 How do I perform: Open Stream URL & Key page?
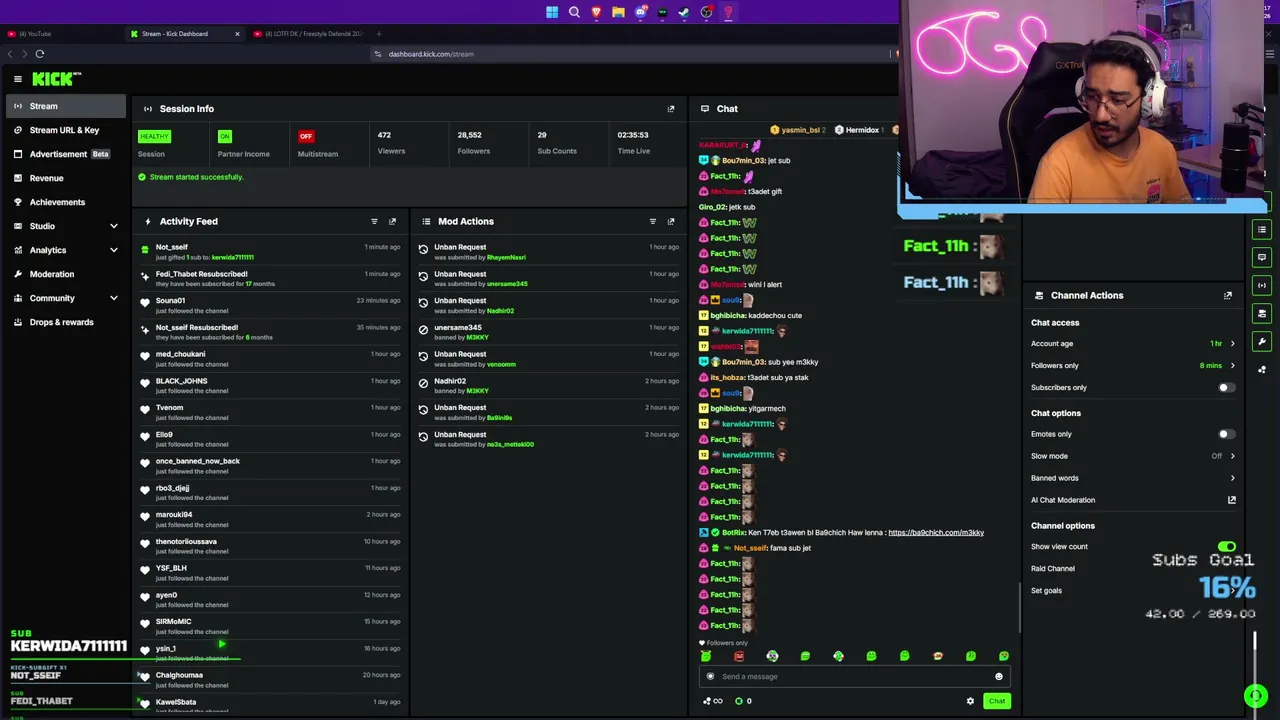(64, 130)
